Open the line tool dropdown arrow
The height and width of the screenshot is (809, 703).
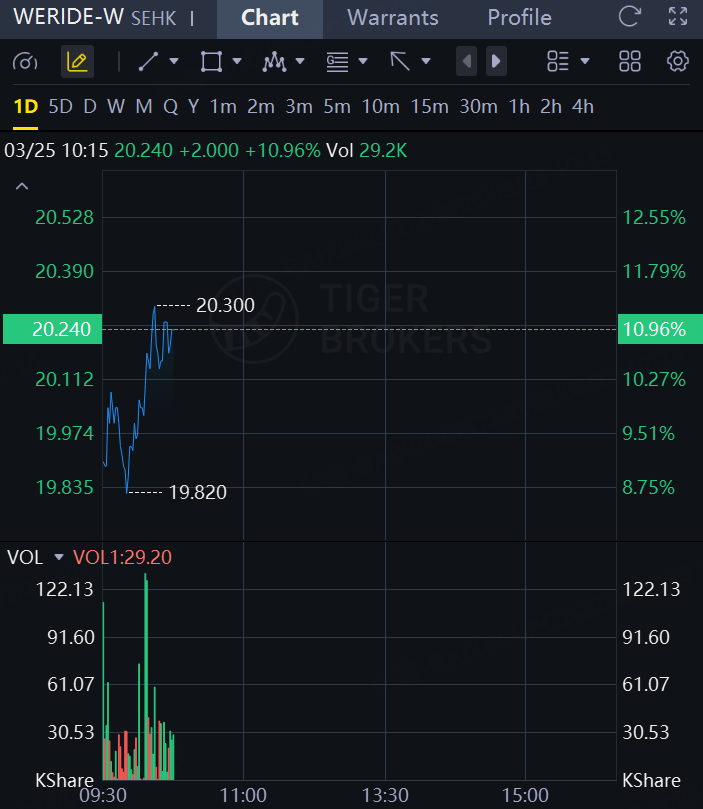tap(174, 61)
